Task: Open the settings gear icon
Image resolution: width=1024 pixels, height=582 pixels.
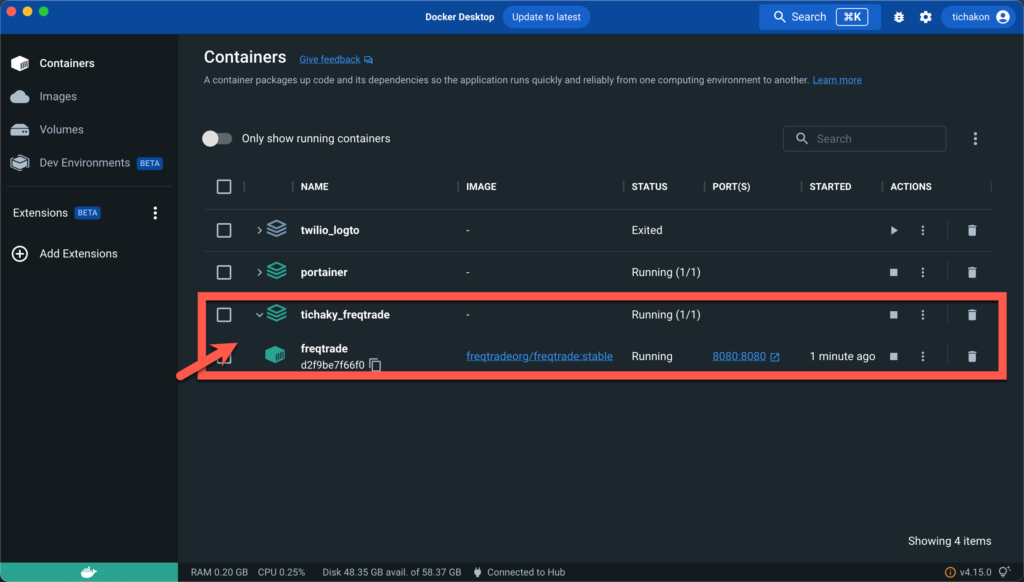Action: [x=925, y=18]
